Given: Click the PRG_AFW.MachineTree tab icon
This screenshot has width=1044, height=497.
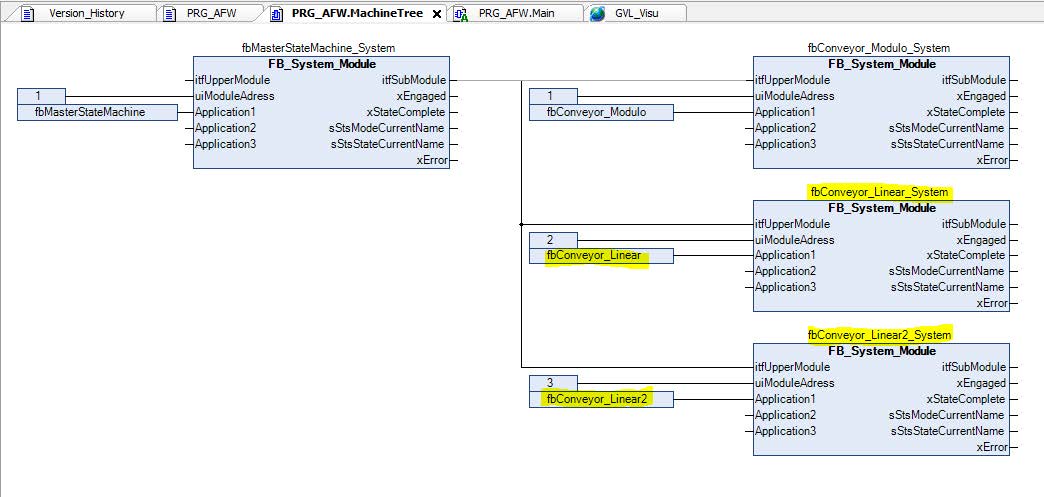Looking at the screenshot, I should point(276,14).
